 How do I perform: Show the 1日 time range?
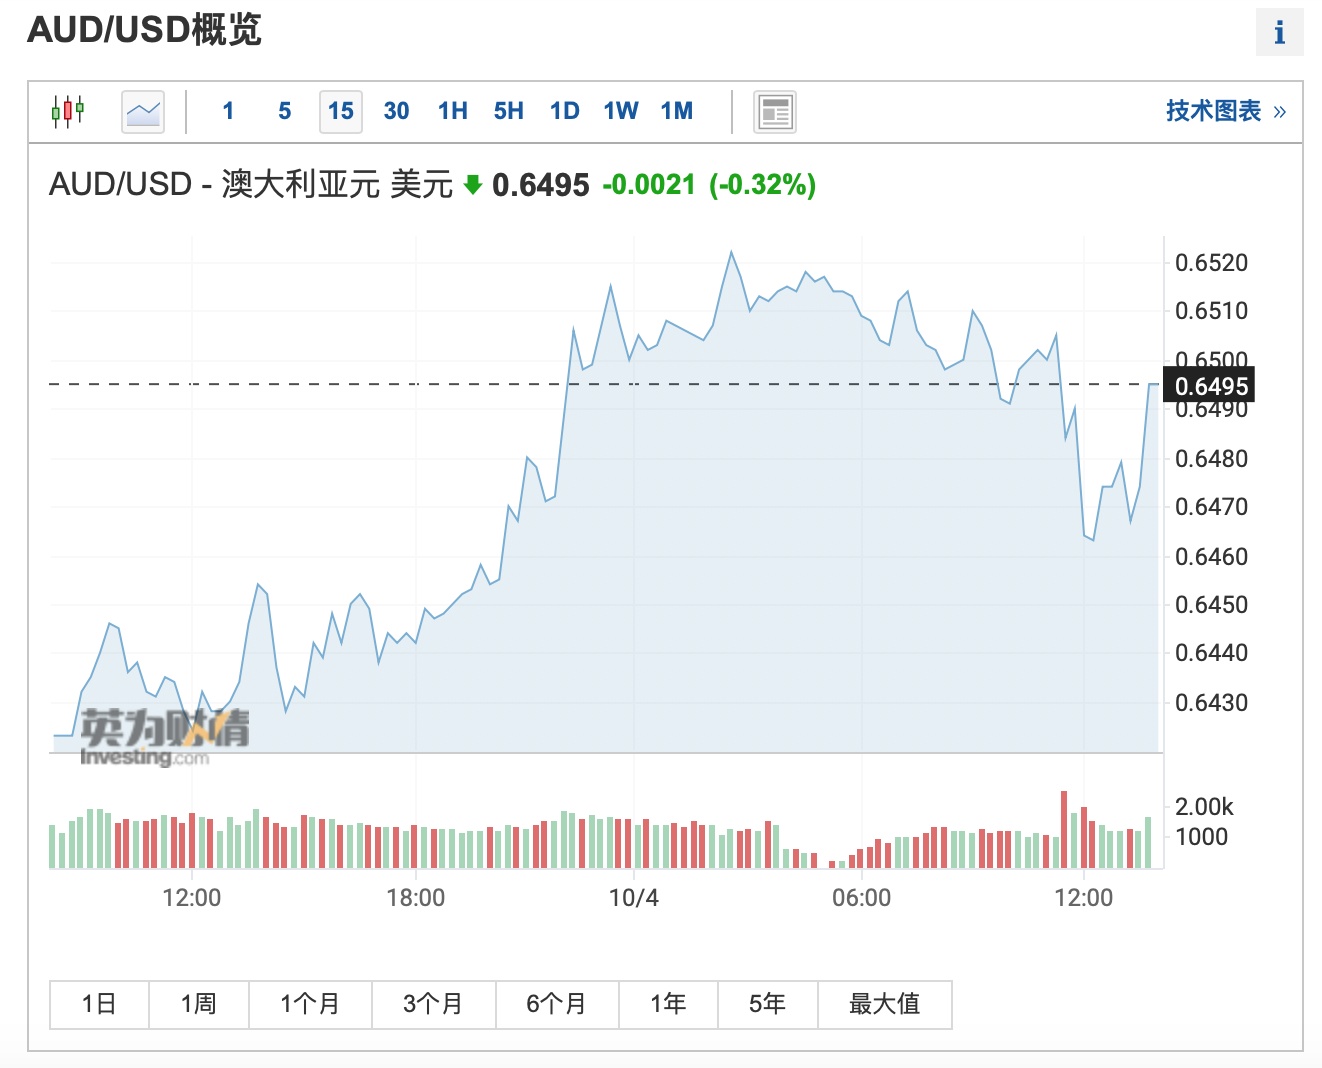99,1004
